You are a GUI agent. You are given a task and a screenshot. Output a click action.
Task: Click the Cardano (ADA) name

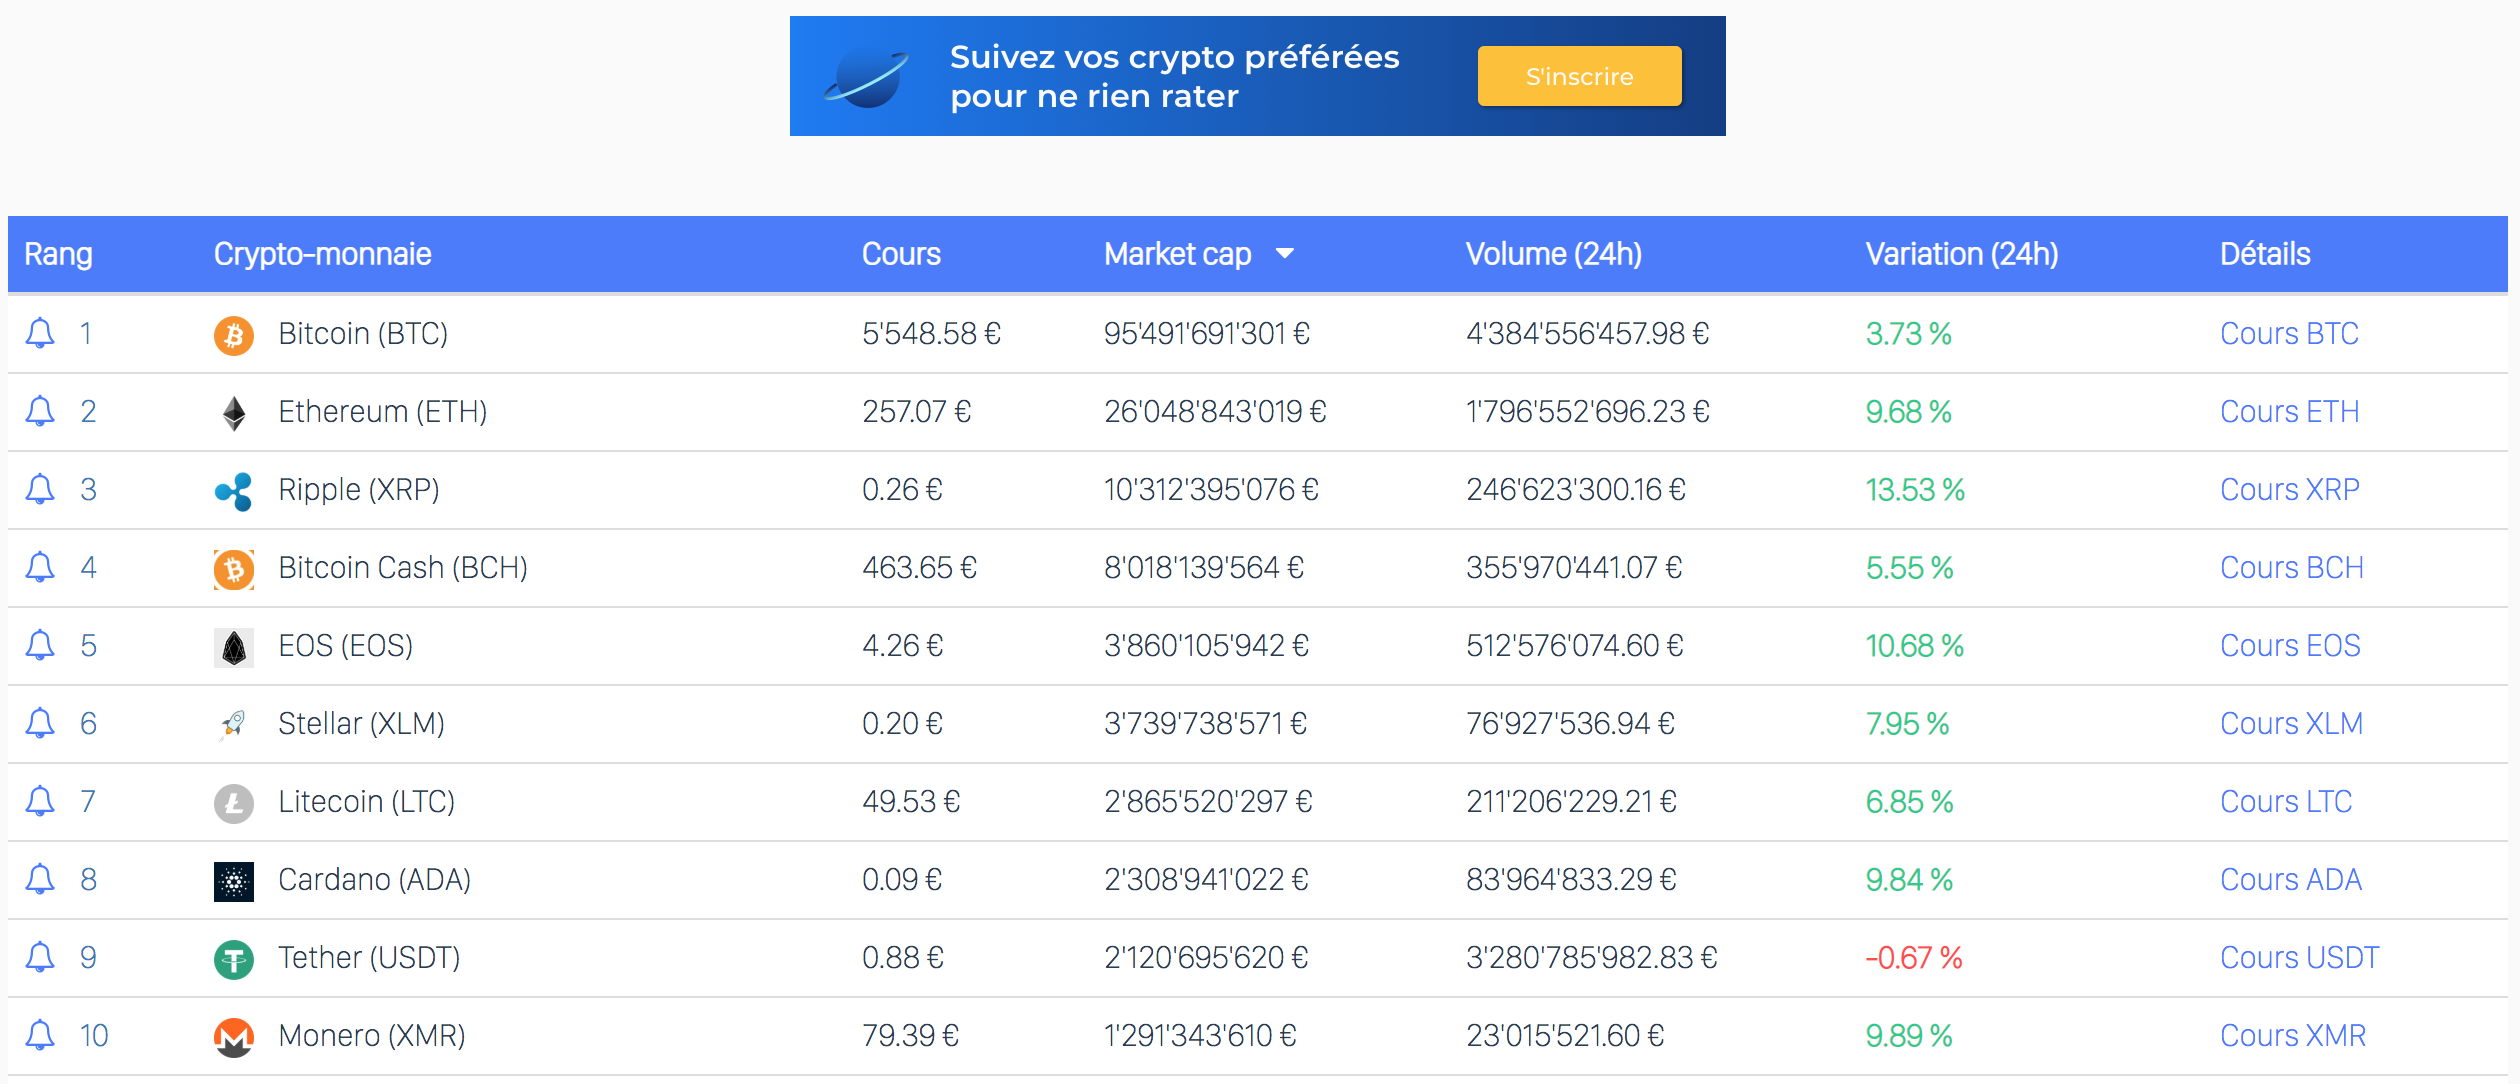[x=374, y=879]
